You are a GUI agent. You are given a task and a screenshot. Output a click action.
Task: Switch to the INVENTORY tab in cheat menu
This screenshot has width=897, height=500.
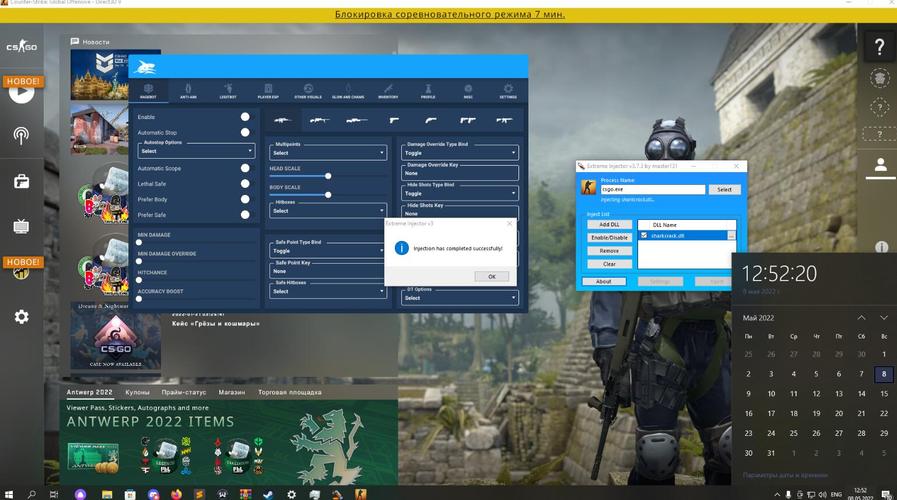[388, 90]
